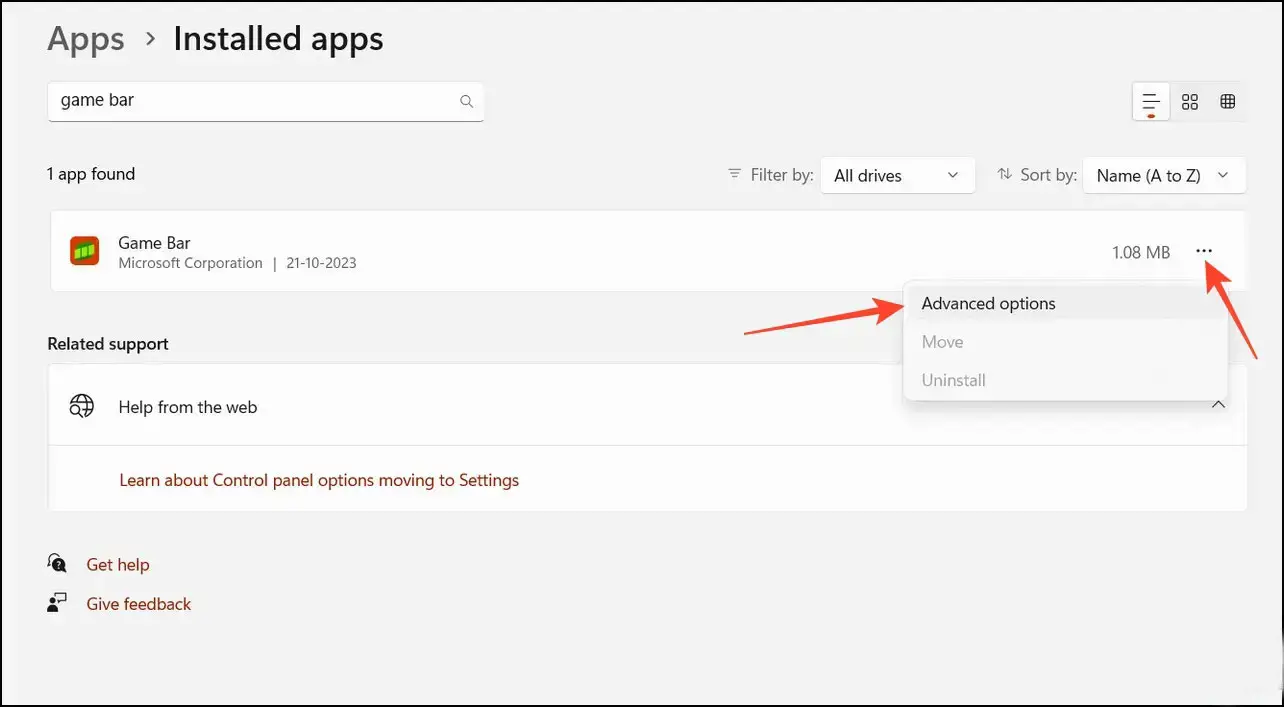Select Move in the context menu
The image size is (1284, 707).
[x=1065, y=342]
